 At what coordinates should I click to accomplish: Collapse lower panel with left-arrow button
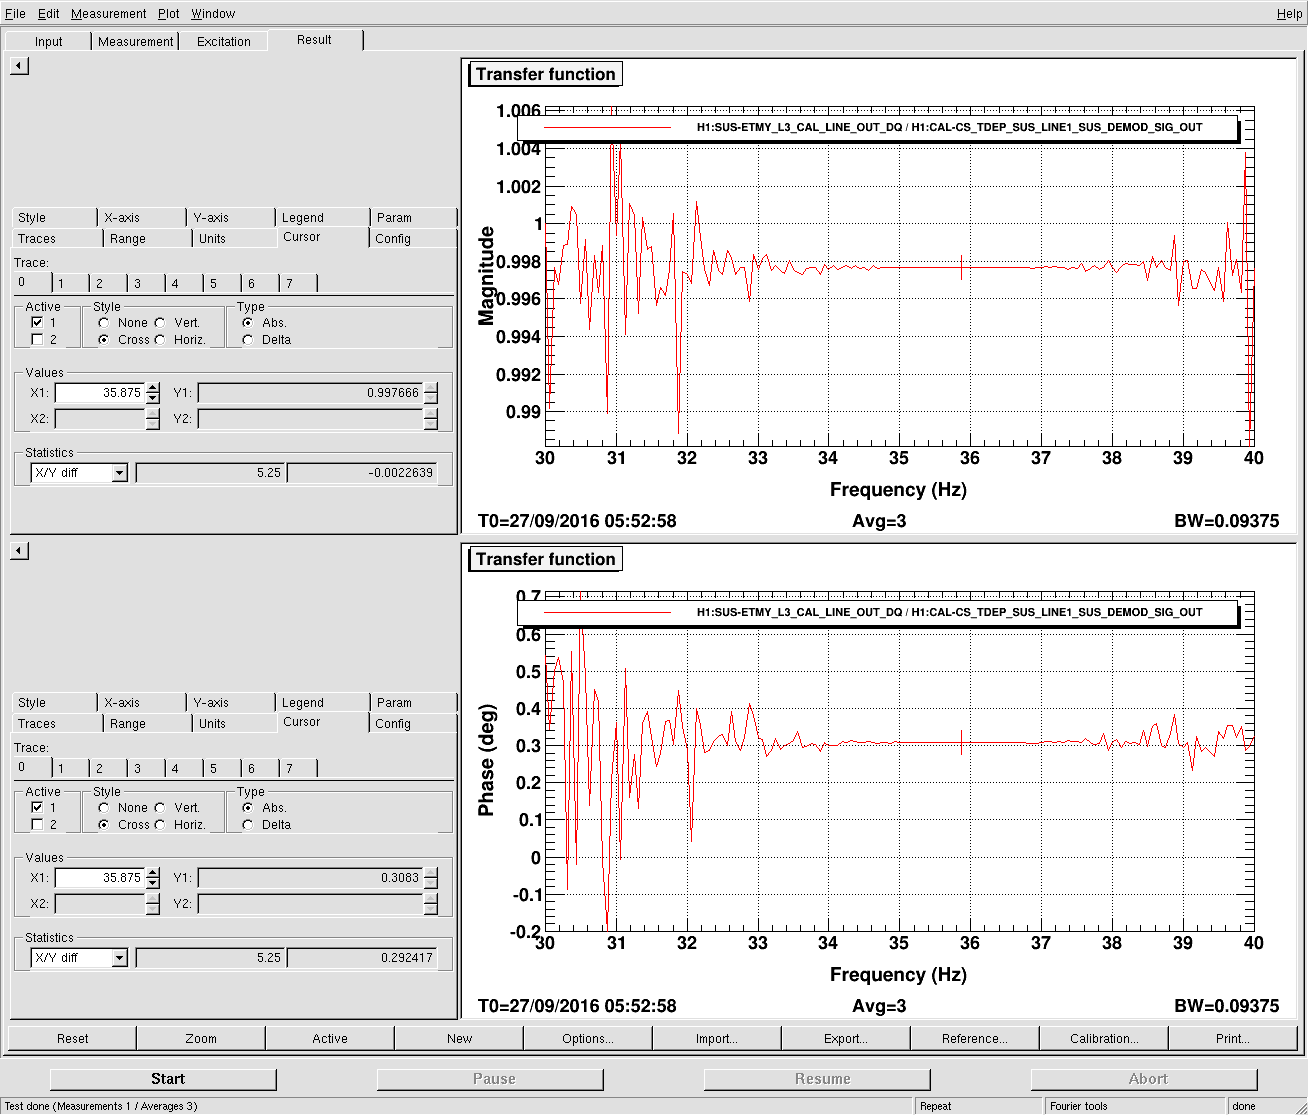(x=20, y=551)
